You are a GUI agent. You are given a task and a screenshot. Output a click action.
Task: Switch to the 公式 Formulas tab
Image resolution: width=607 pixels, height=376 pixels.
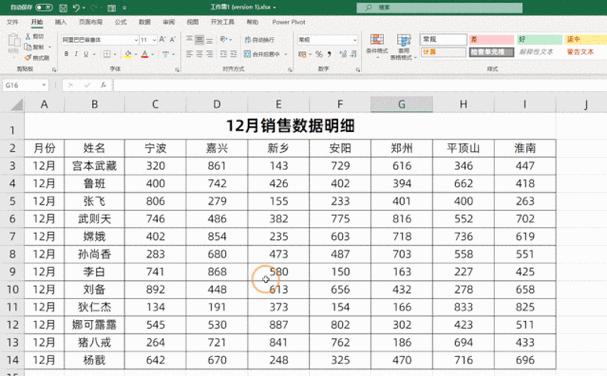[x=120, y=22]
